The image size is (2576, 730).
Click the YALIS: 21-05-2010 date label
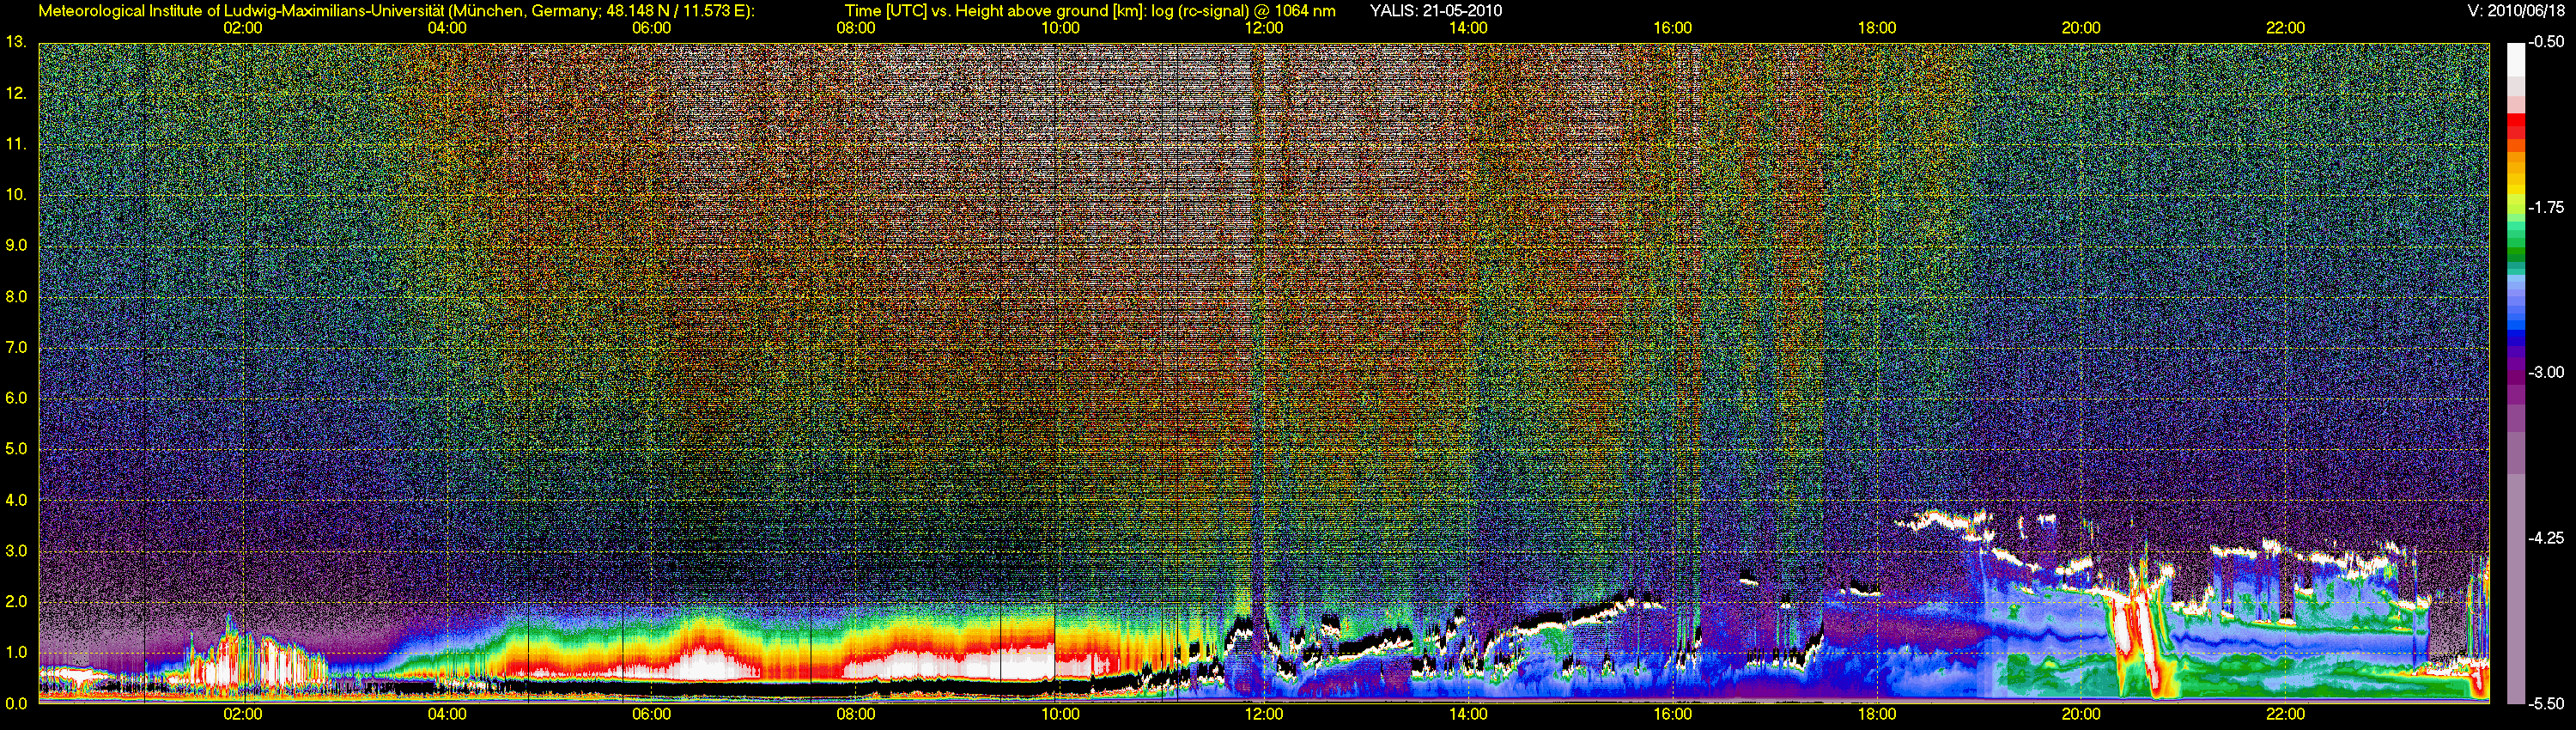1435,11
